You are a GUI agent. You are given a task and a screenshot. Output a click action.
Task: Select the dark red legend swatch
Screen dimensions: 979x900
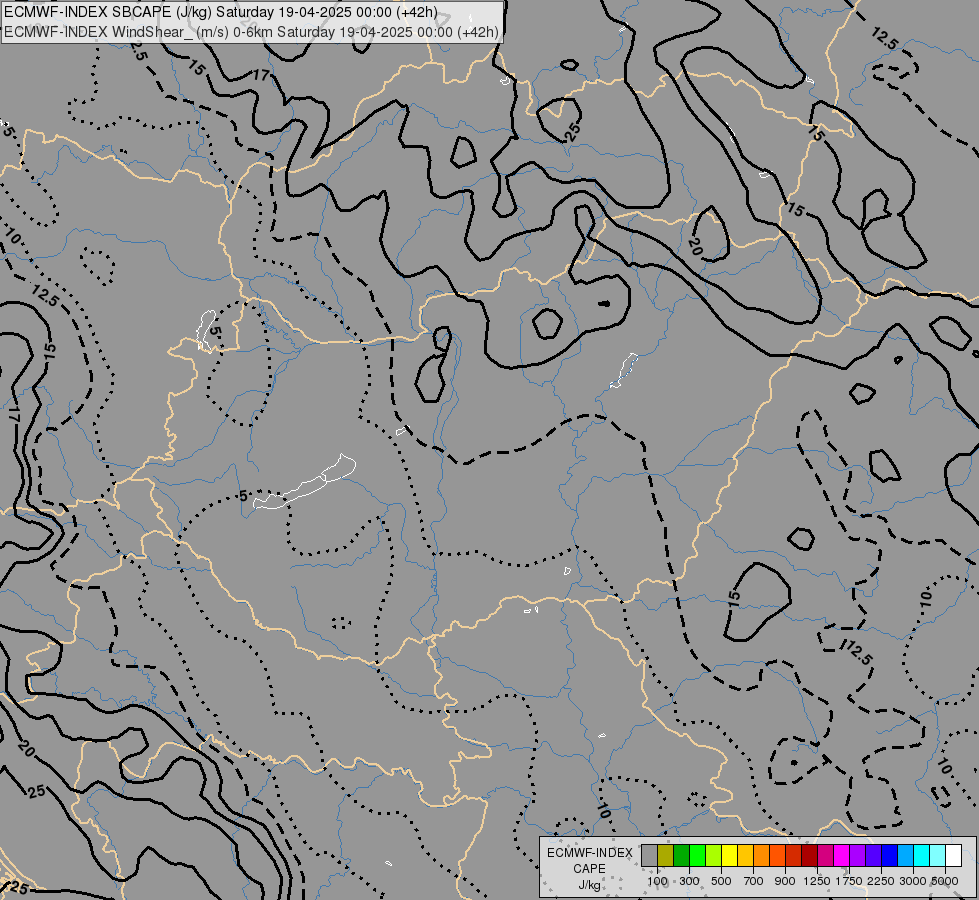809,855
